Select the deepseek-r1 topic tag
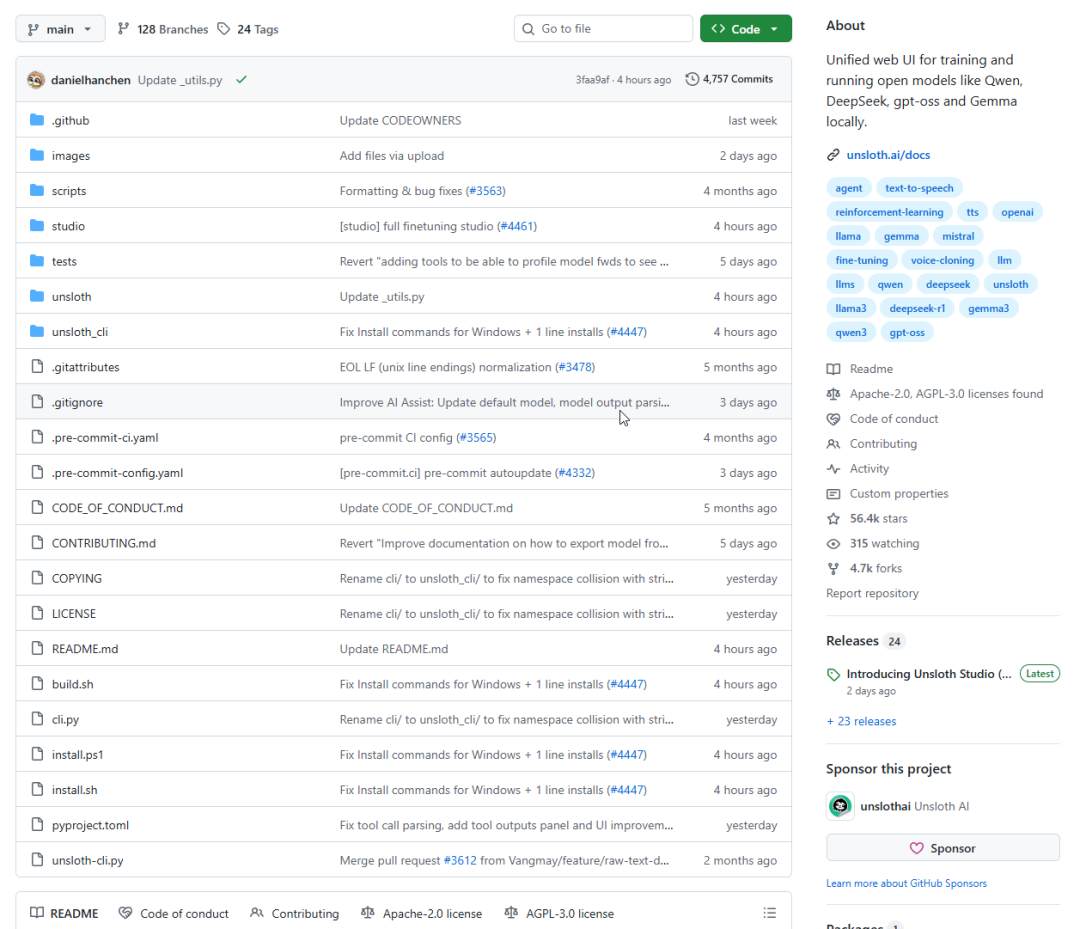The height and width of the screenshot is (929, 1080). (x=917, y=309)
